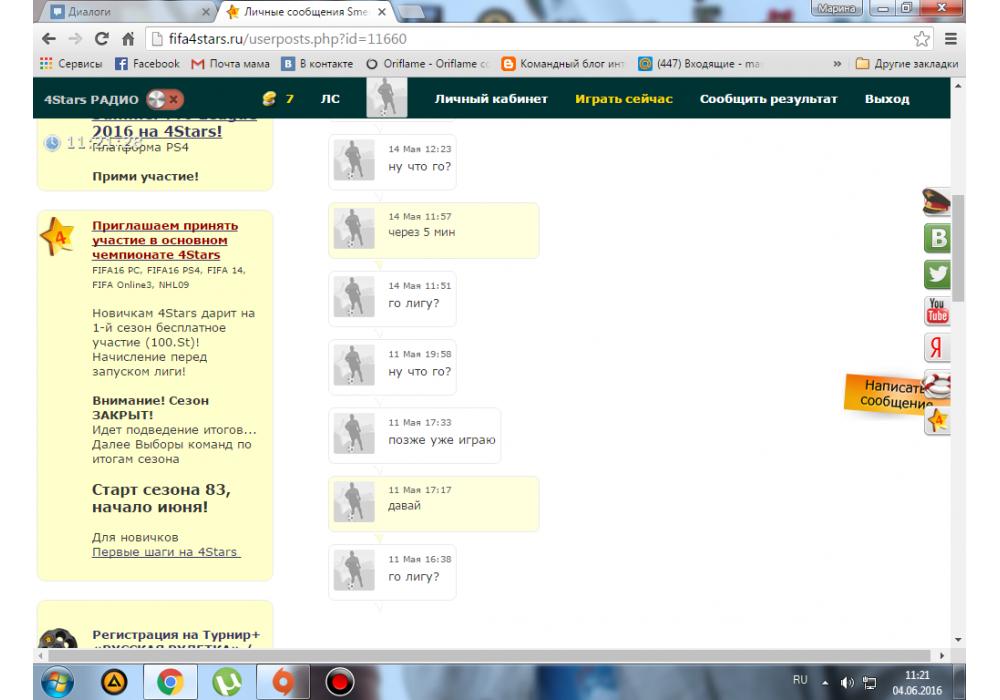Click the gold coins balance icon
This screenshot has width=1000, height=700.
pos(268,99)
